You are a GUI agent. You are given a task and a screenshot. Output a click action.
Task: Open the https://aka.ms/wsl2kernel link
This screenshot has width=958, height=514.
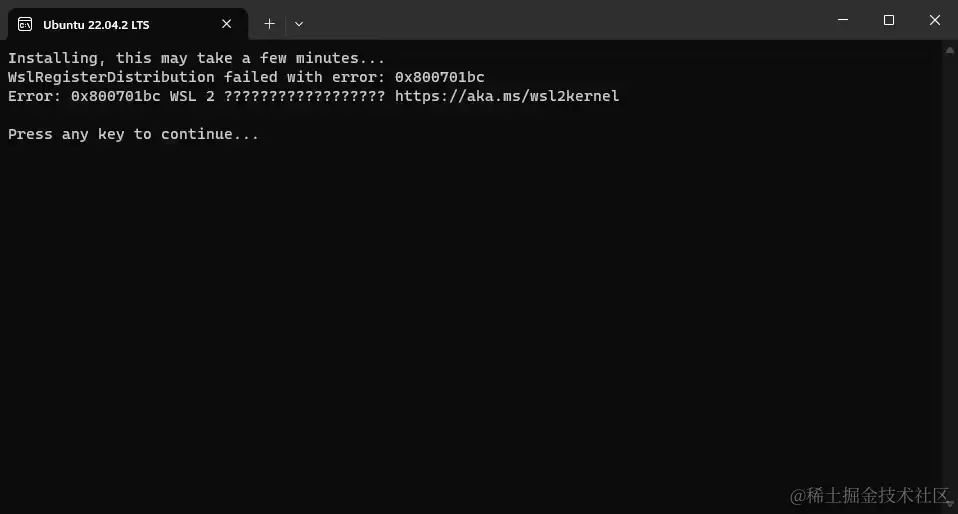click(x=507, y=96)
